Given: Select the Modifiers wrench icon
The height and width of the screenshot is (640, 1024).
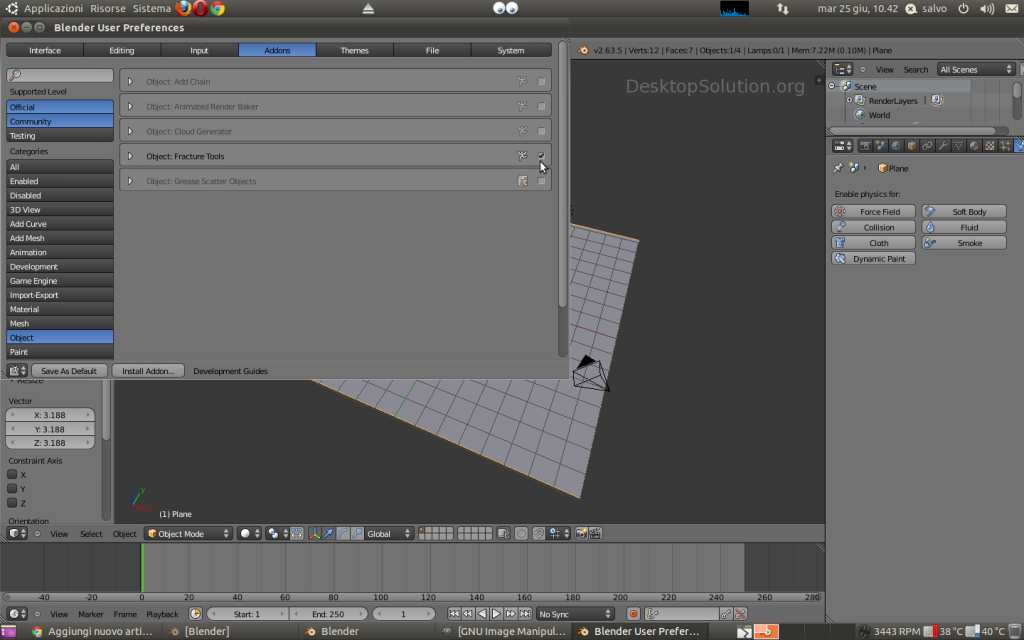Looking at the screenshot, I should tap(943, 146).
